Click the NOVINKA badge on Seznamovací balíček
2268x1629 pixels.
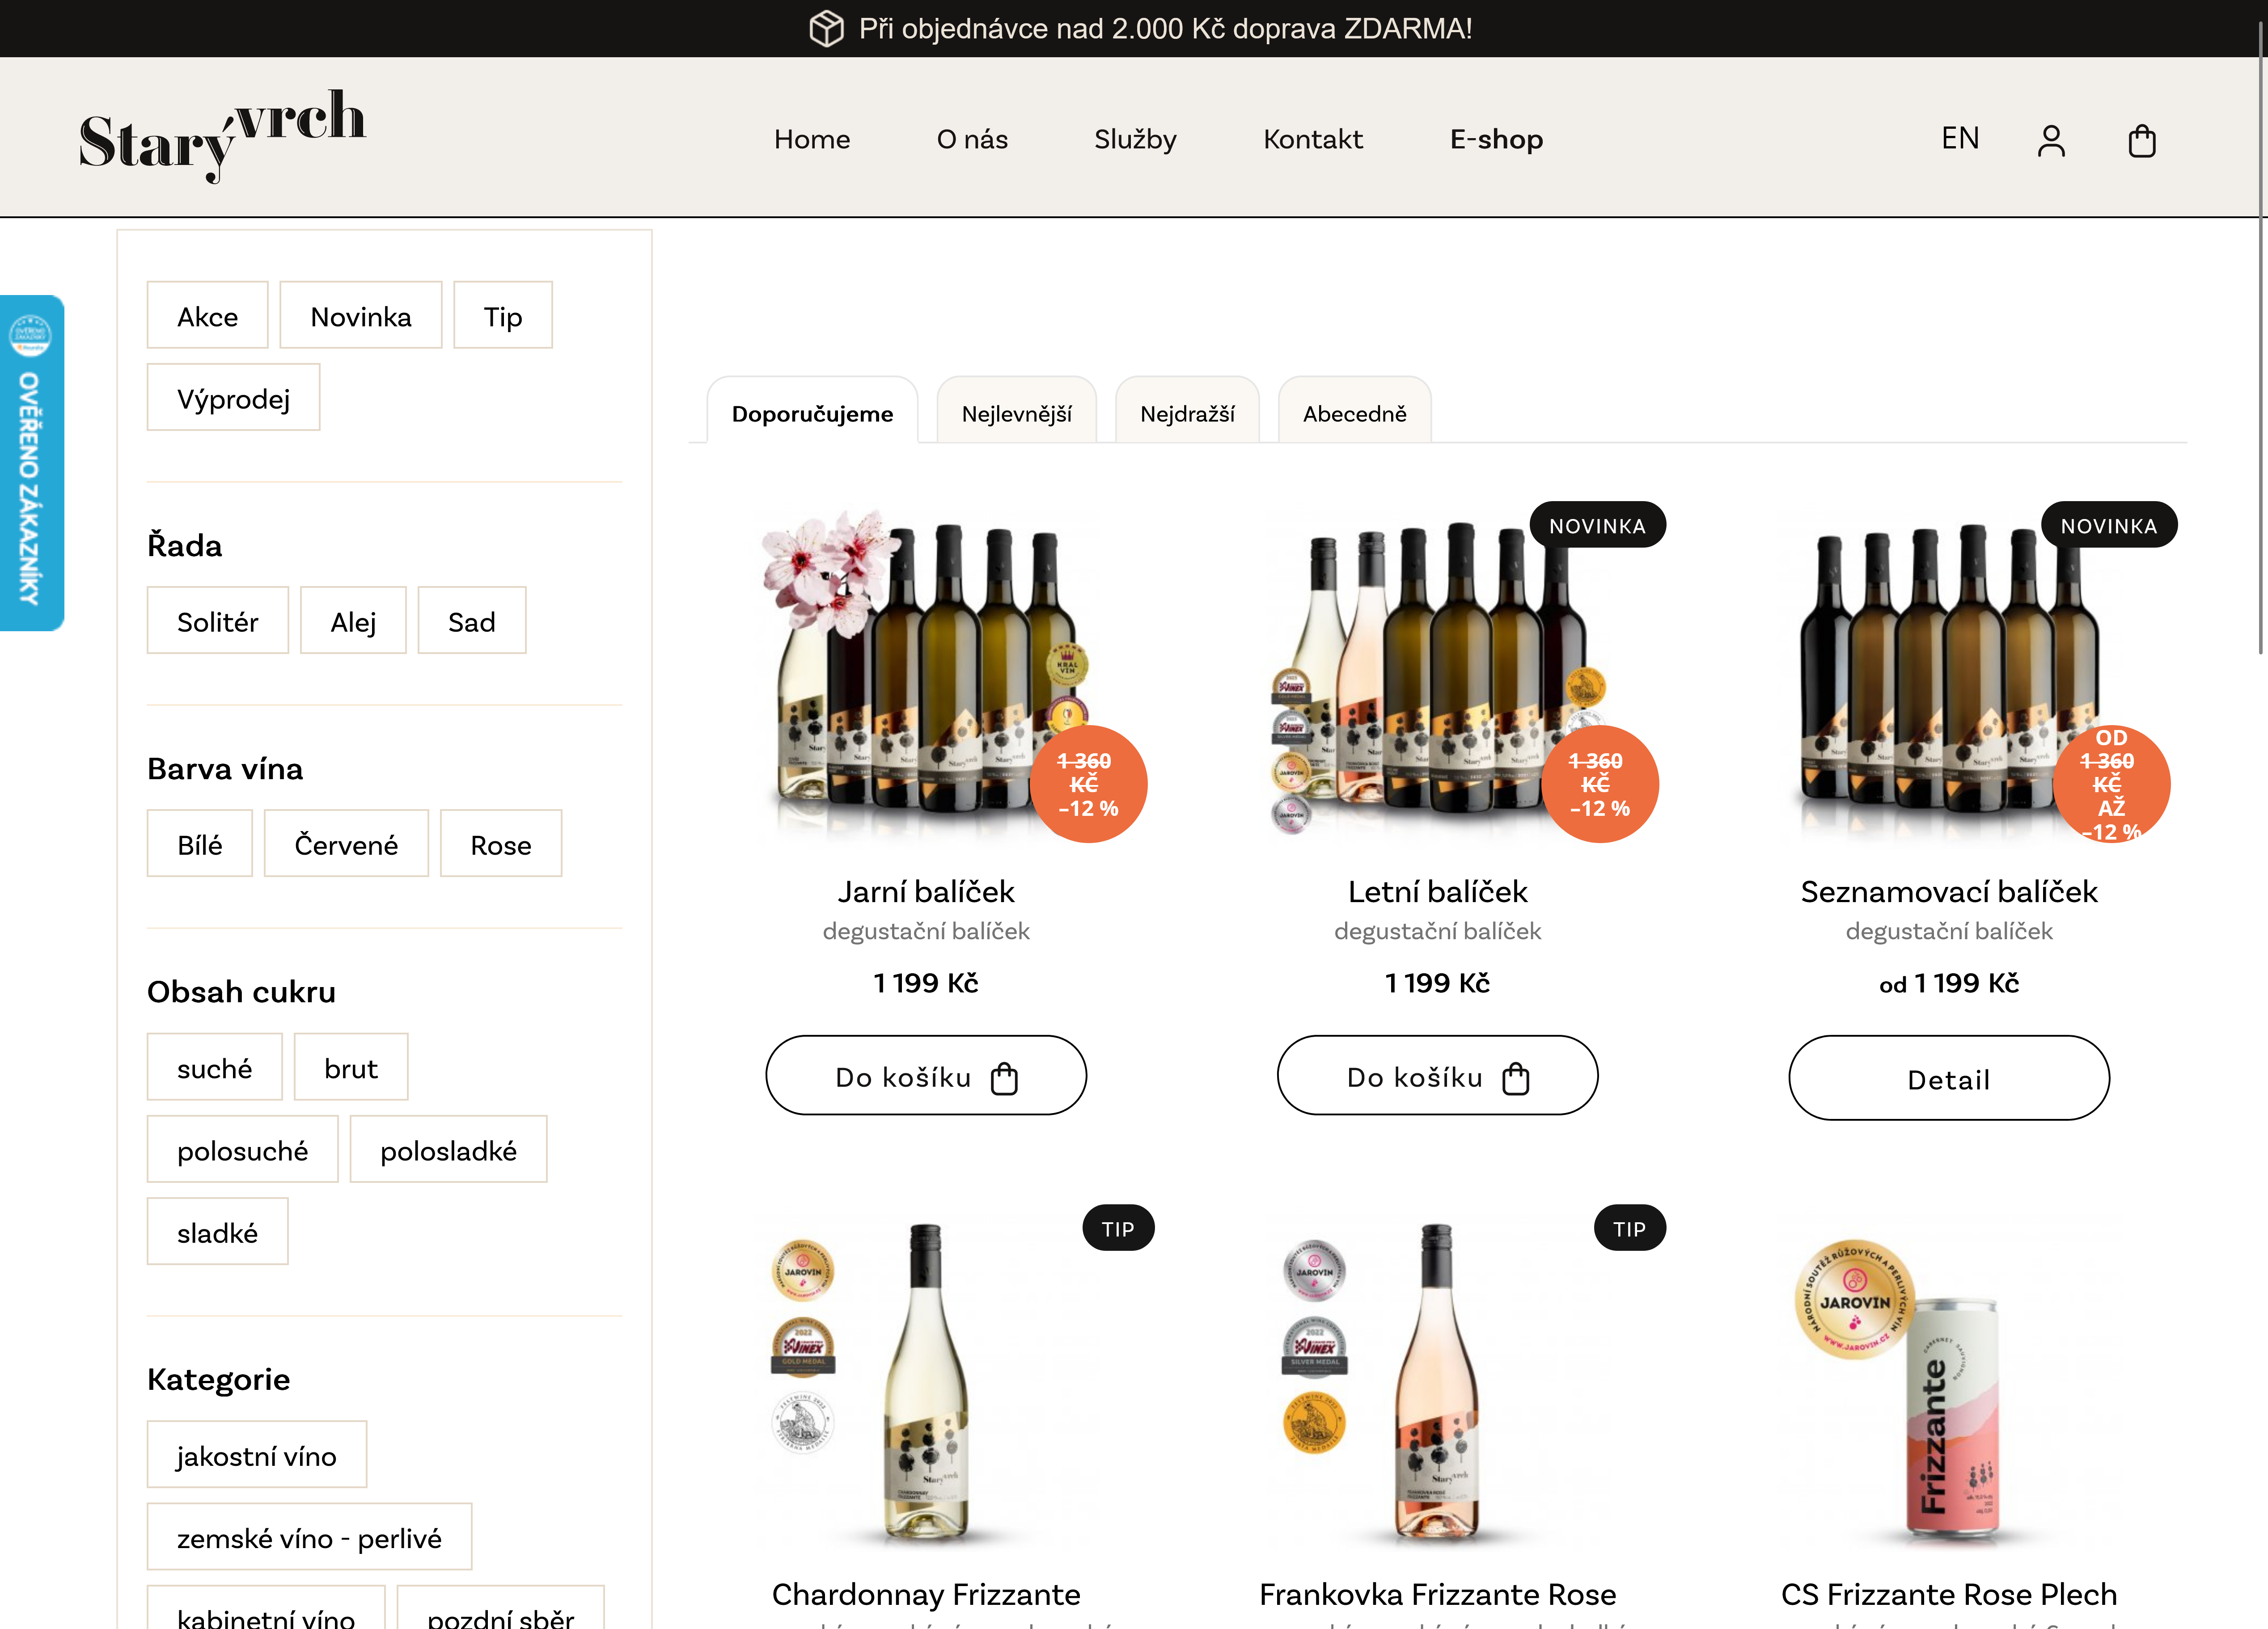(x=2109, y=525)
